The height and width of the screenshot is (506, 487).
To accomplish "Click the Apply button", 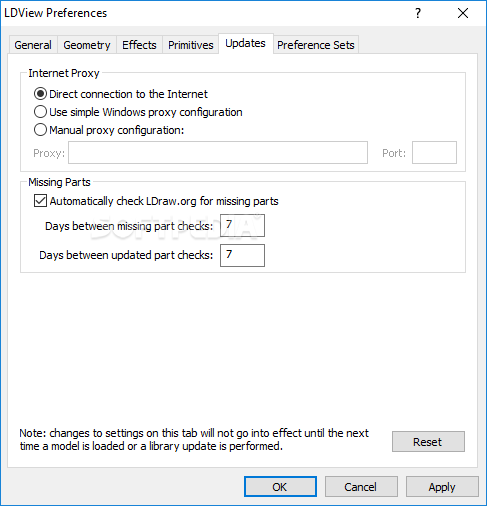I will click(442, 487).
